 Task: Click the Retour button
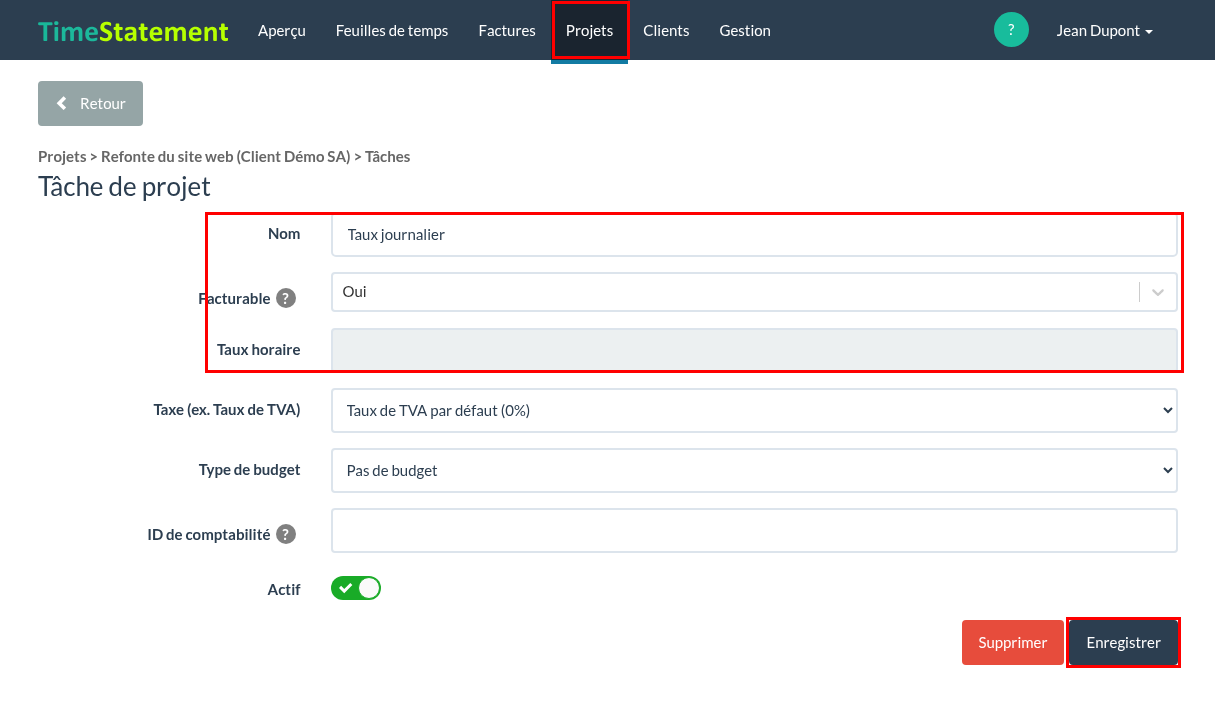(x=90, y=103)
